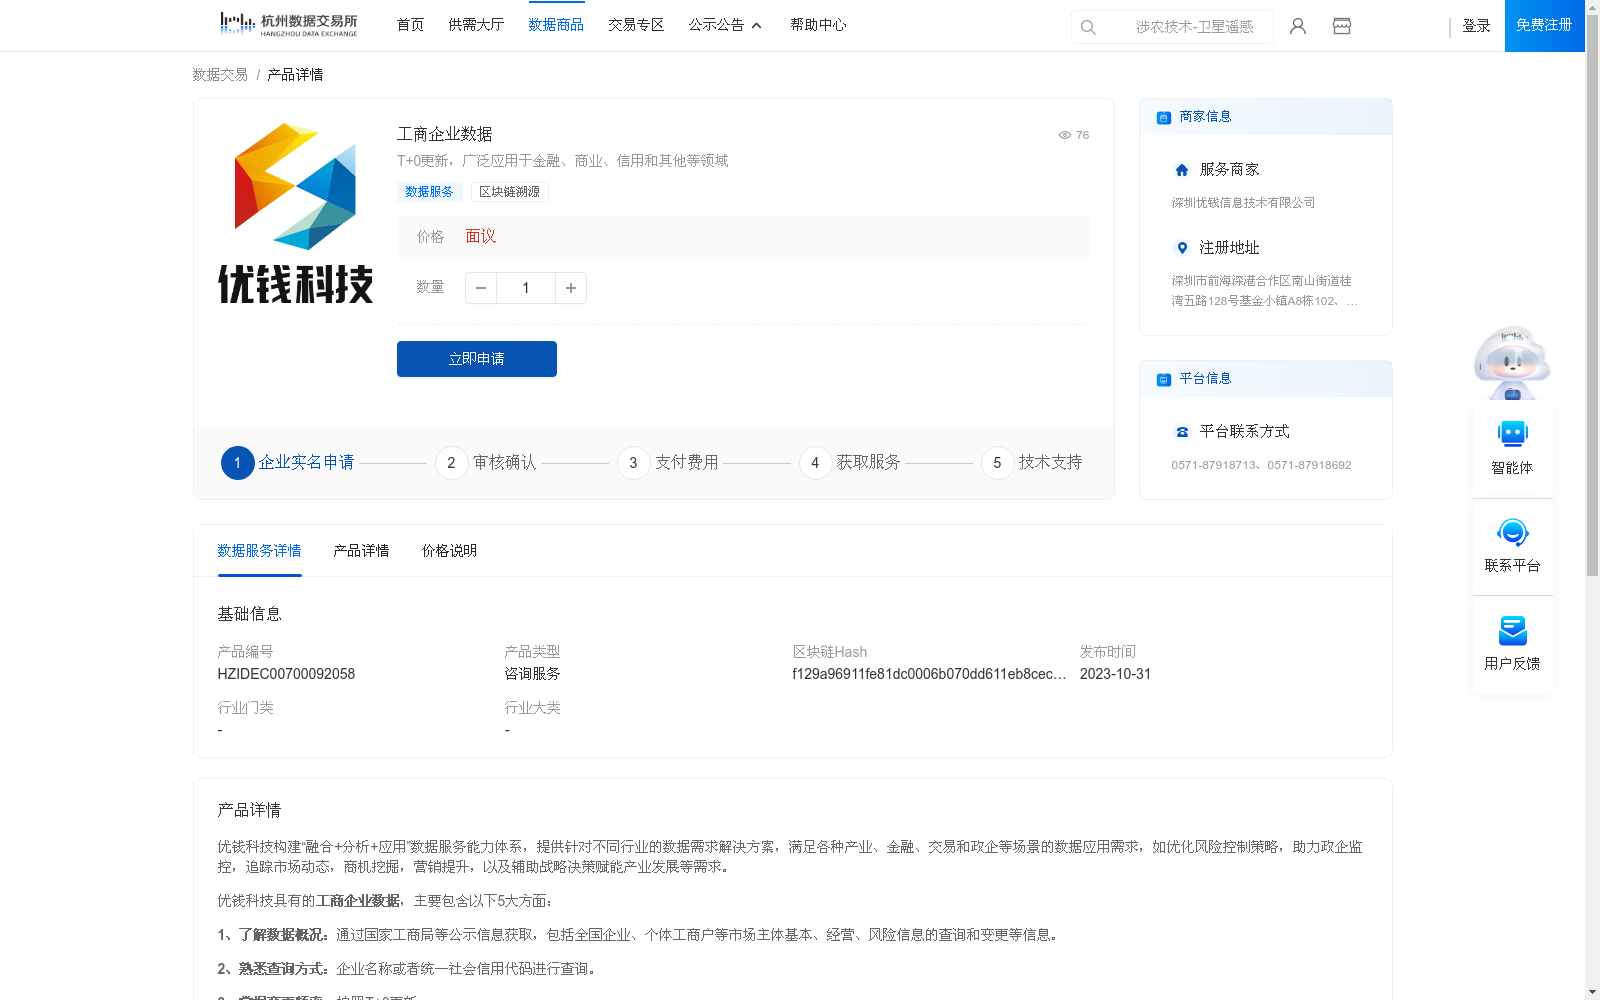Click the 平台联系方式 phone icon
The height and width of the screenshot is (1000, 1600).
coord(1182,432)
